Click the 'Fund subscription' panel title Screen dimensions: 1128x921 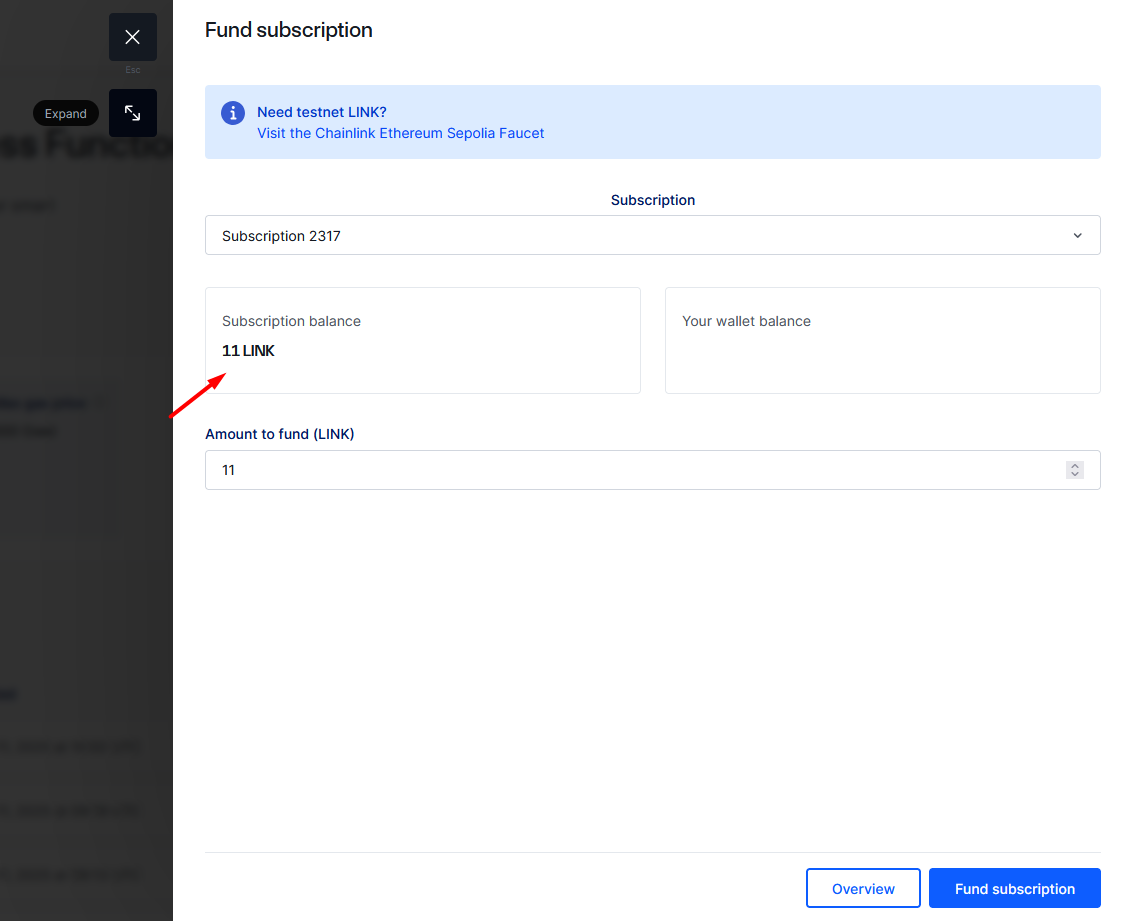pos(289,30)
